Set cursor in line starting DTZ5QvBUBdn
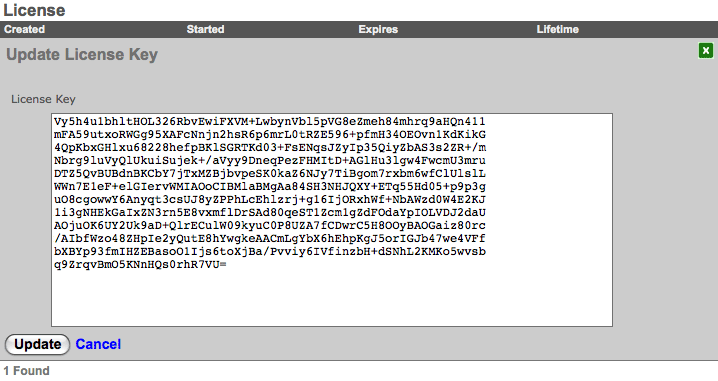 coord(269,174)
